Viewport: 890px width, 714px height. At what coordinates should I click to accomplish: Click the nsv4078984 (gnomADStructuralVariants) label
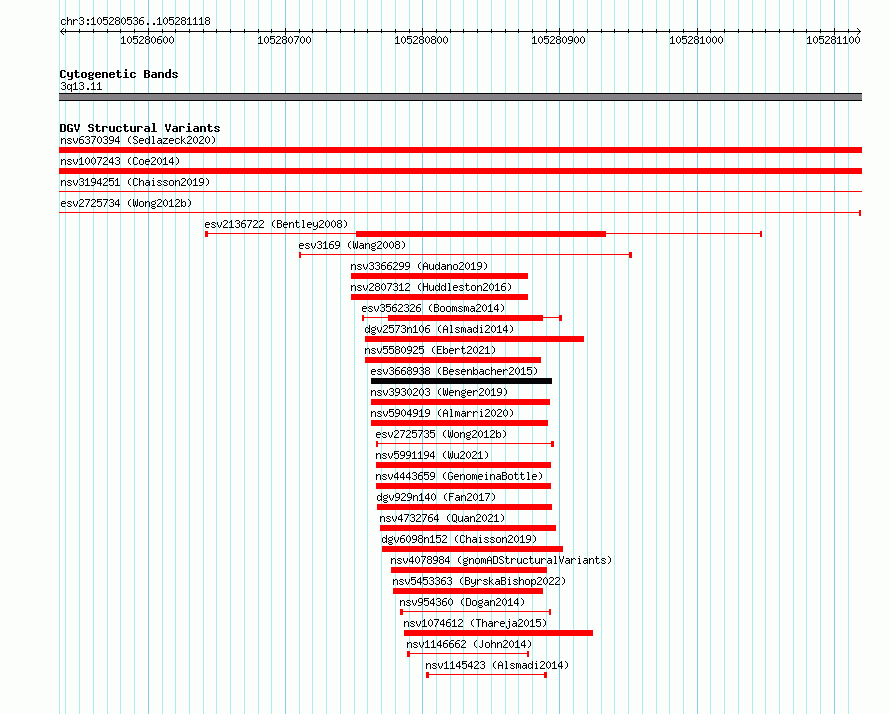click(501, 560)
